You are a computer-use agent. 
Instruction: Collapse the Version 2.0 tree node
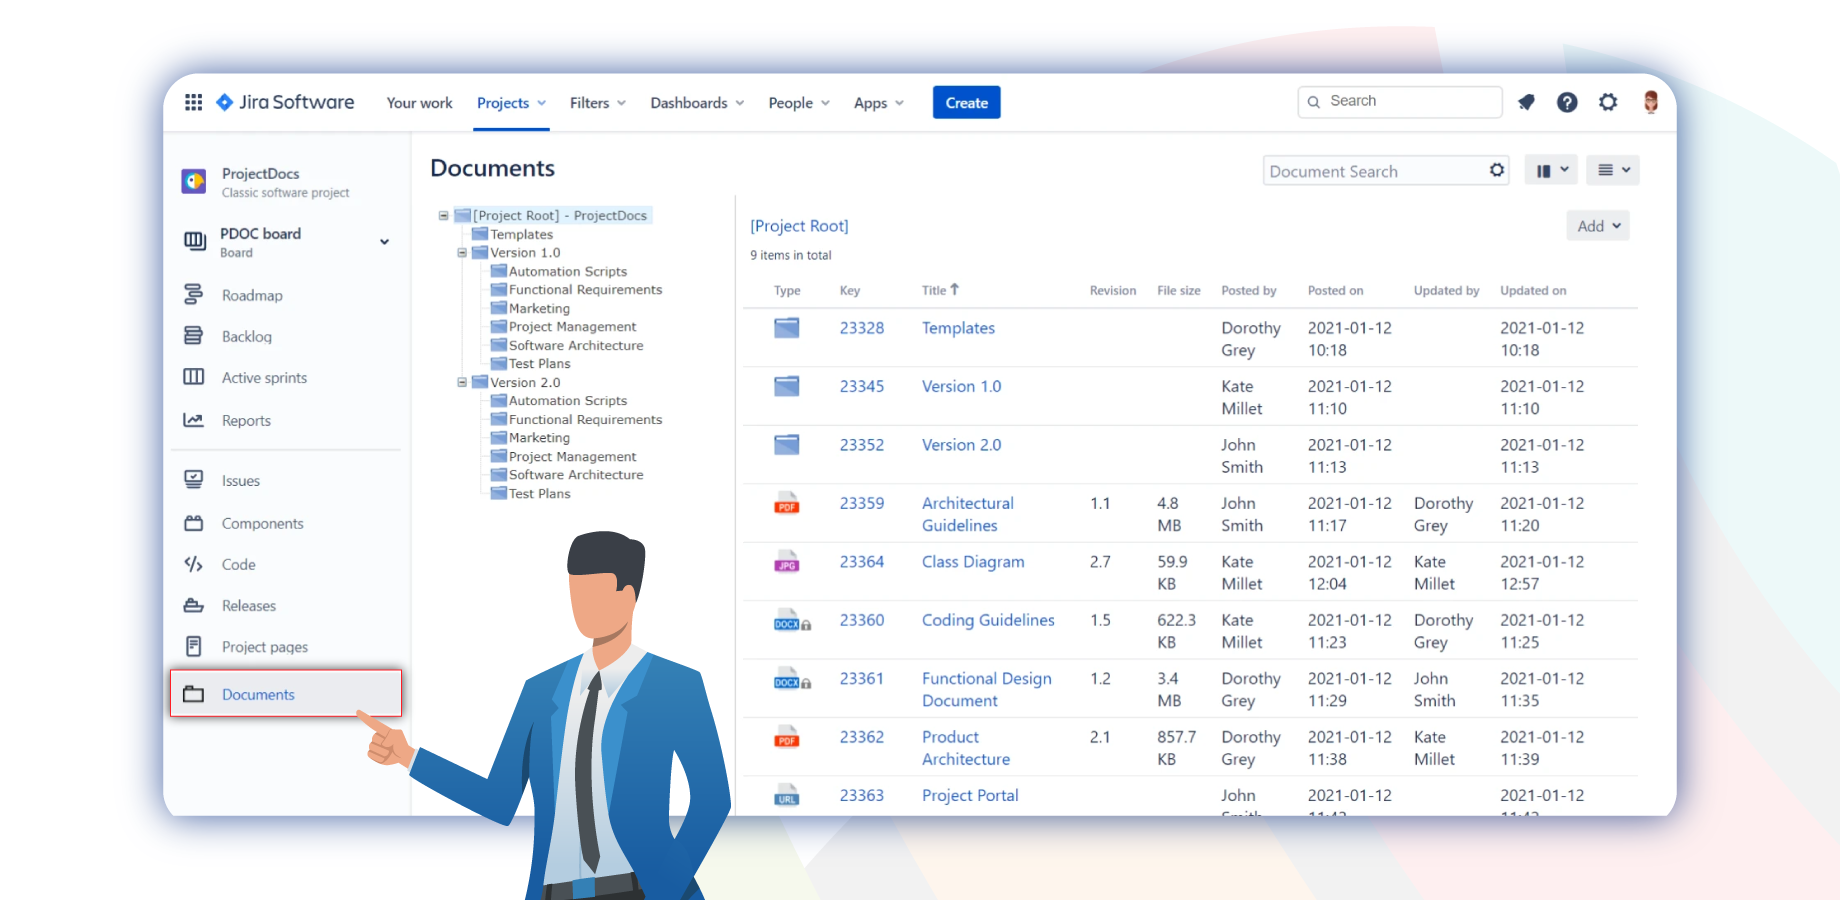462,383
